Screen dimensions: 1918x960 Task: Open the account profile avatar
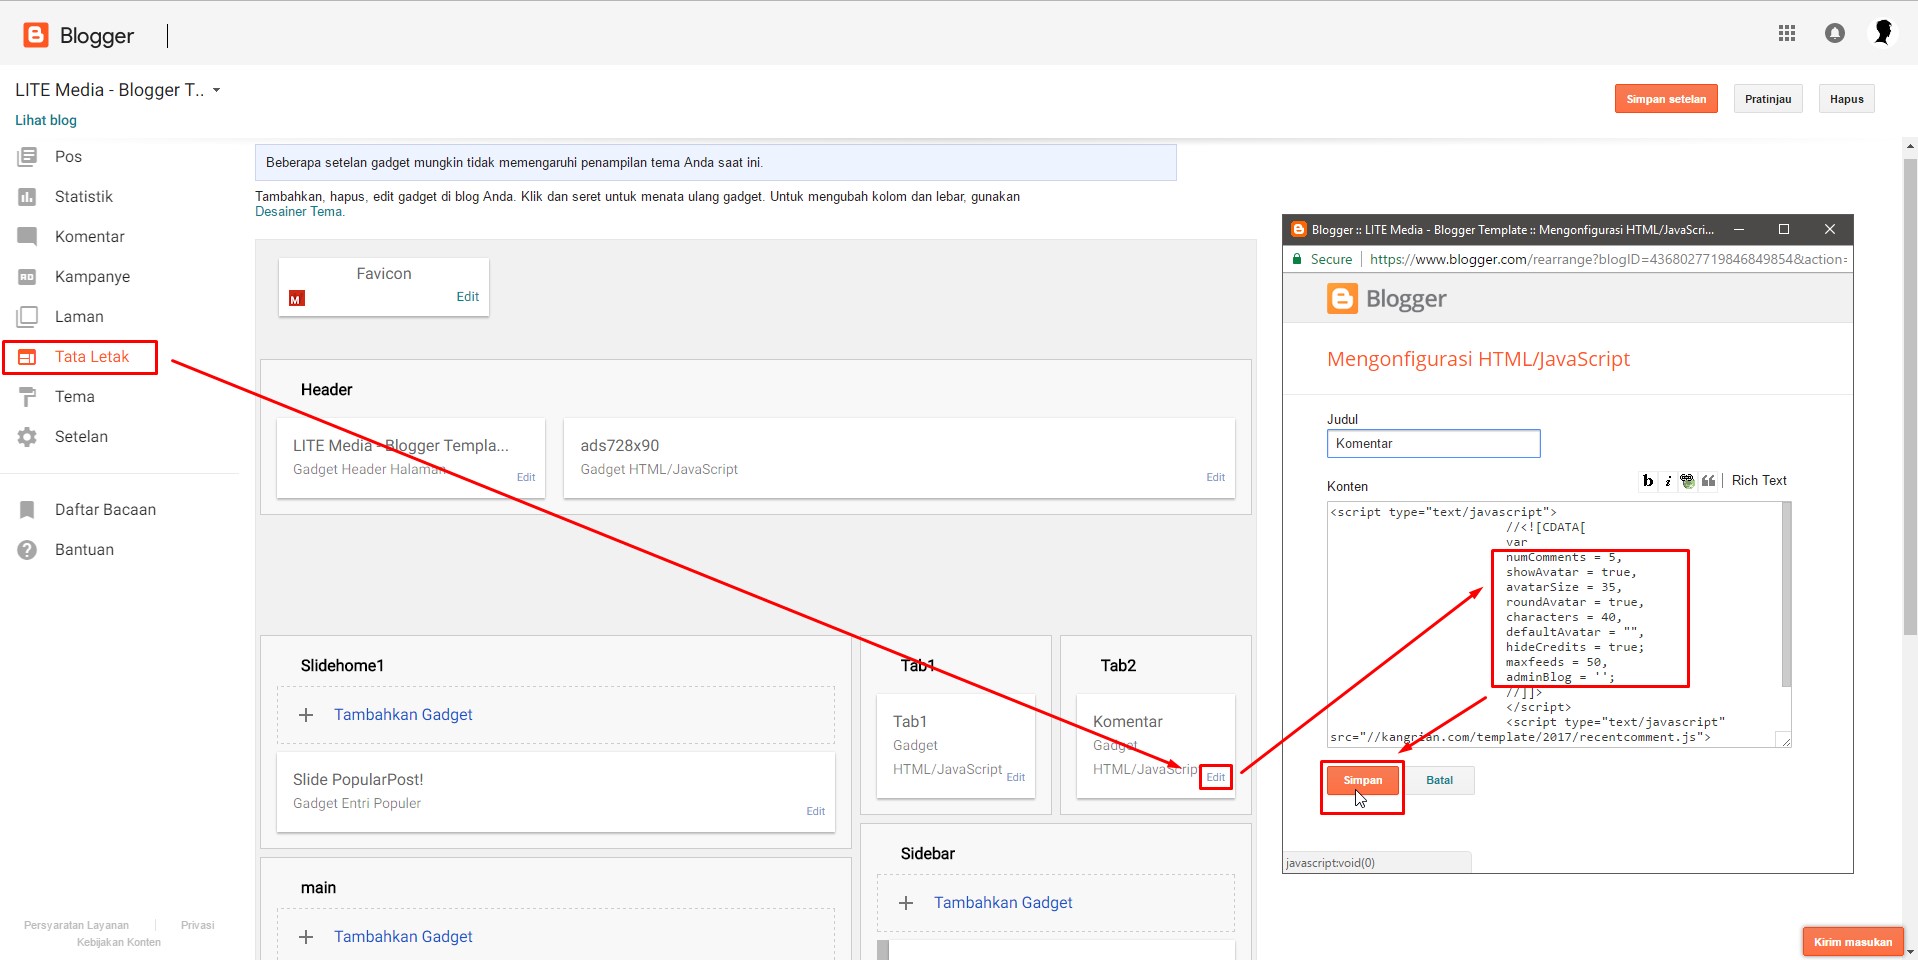coord(1883,33)
